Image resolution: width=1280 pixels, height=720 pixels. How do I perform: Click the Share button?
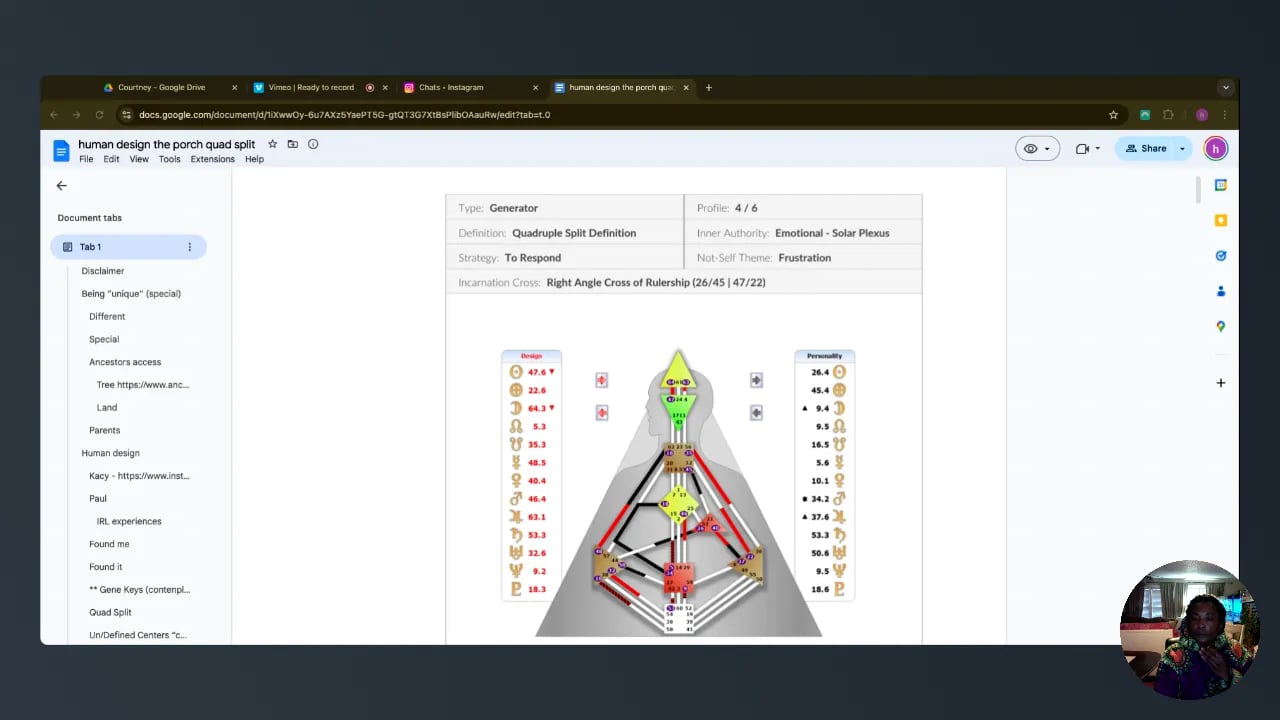click(x=1145, y=149)
